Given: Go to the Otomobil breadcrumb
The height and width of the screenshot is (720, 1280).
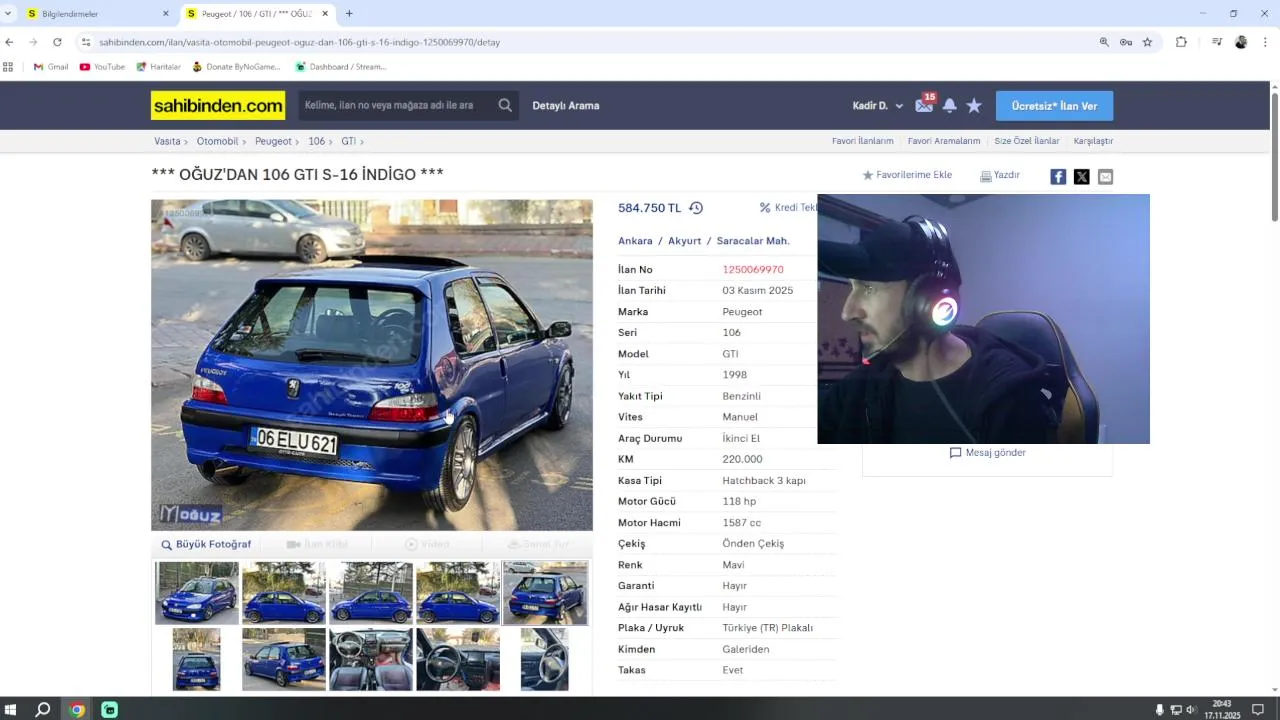Looking at the screenshot, I should pos(217,141).
